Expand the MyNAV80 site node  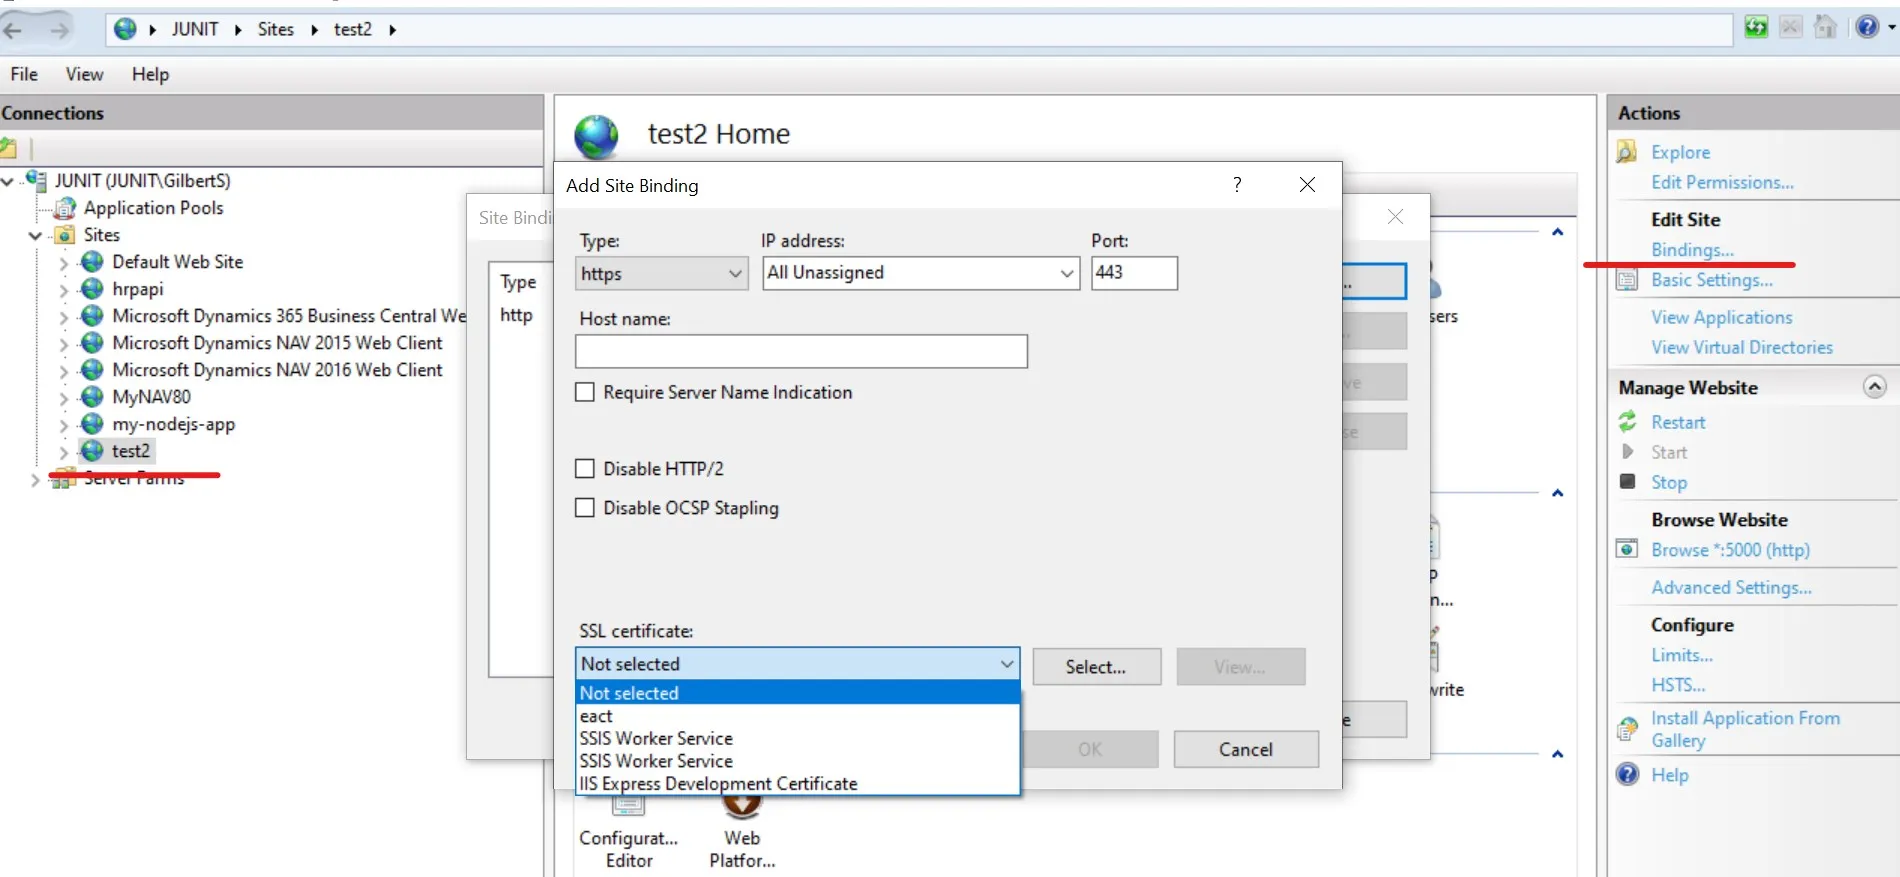click(x=64, y=398)
